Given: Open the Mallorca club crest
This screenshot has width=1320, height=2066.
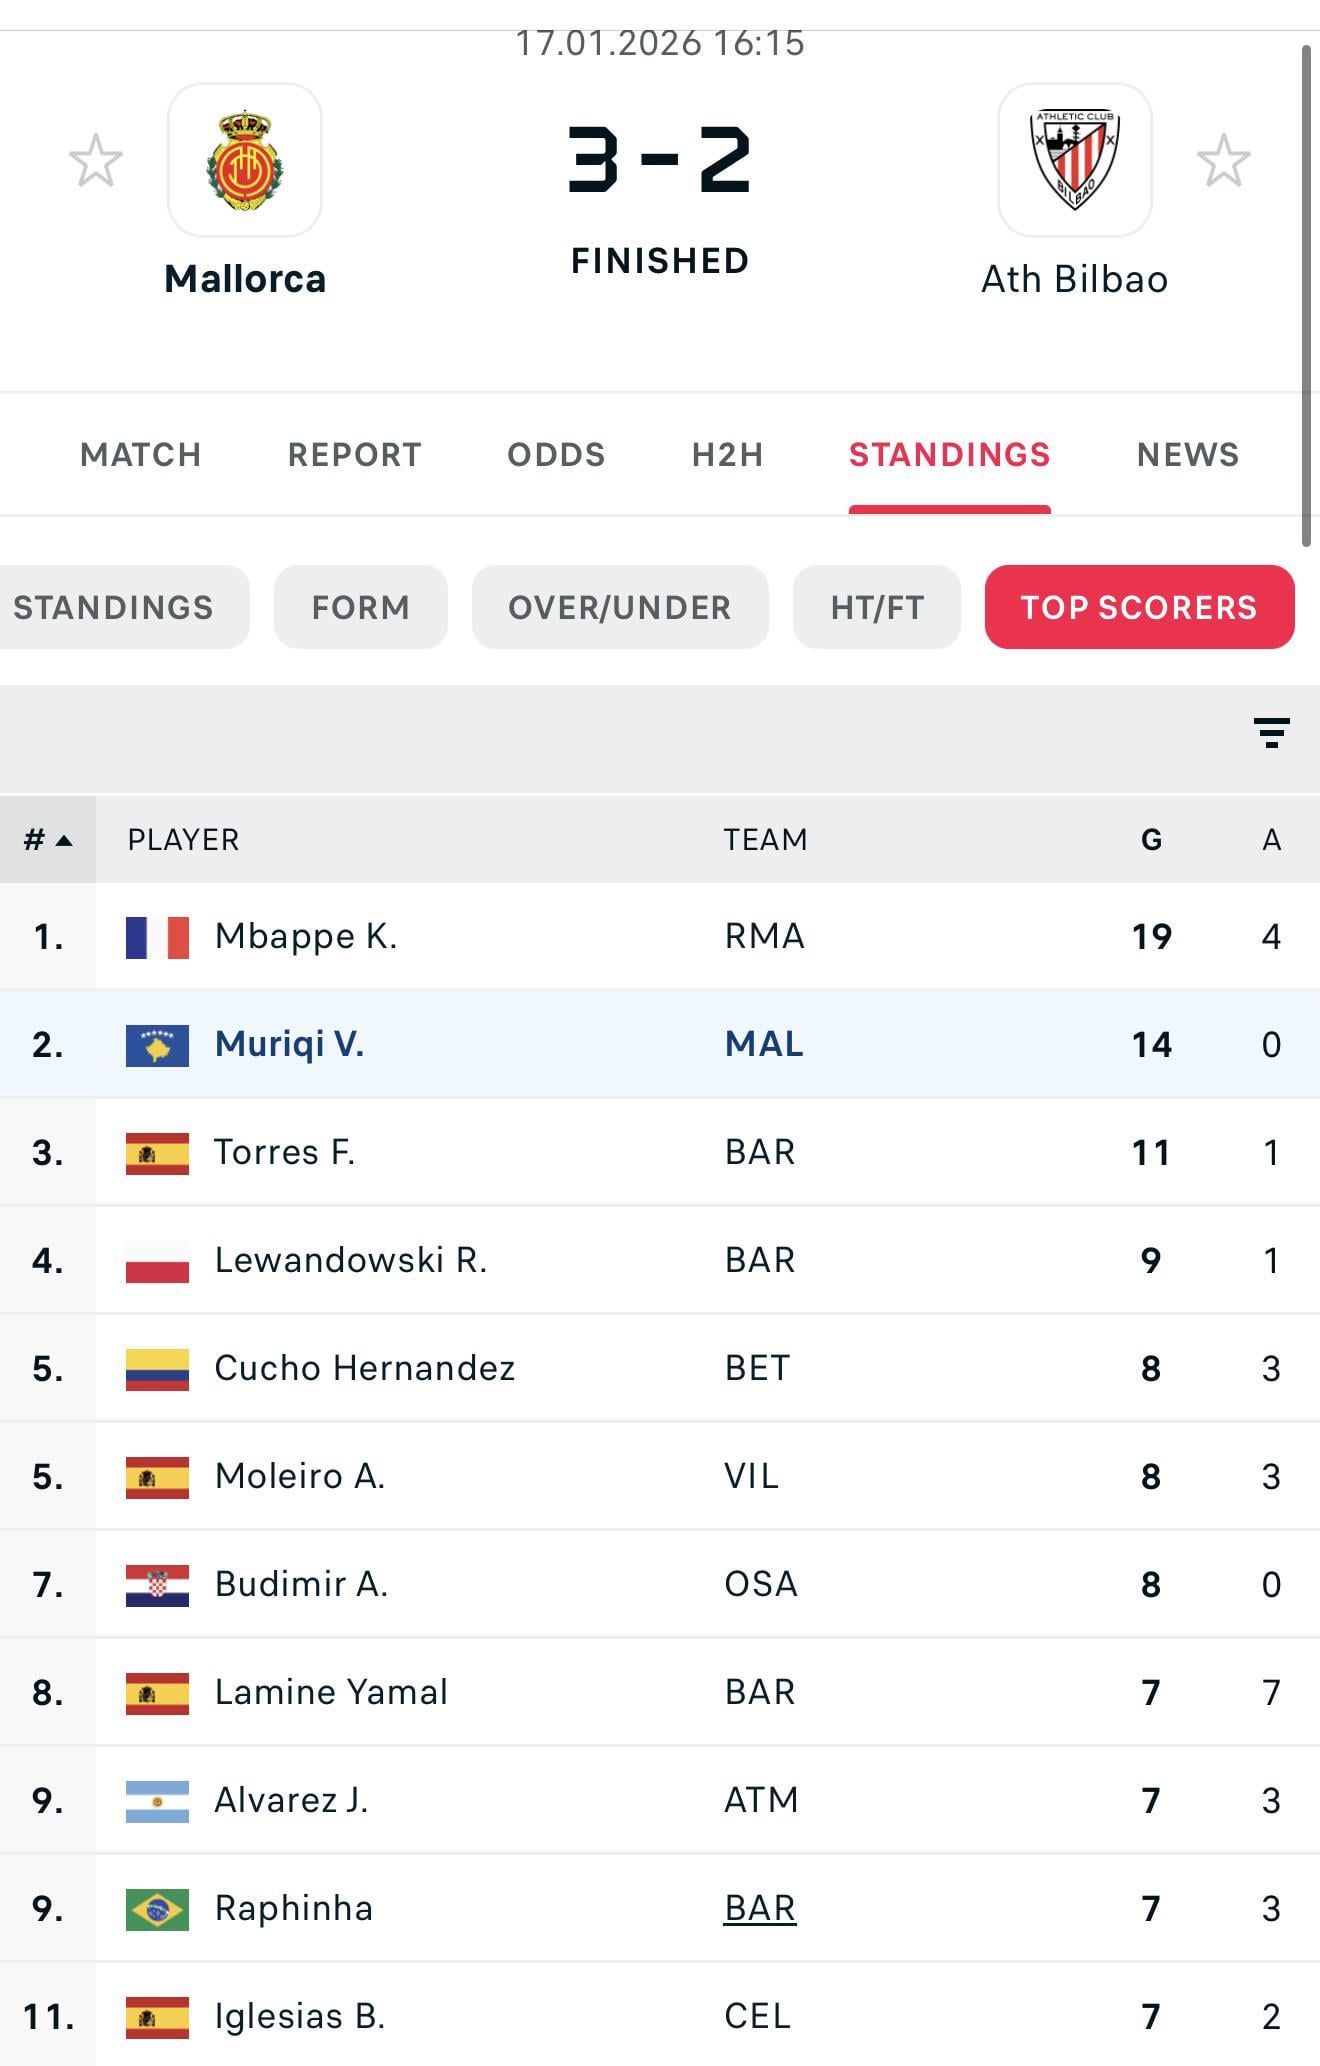Looking at the screenshot, I should 245,160.
